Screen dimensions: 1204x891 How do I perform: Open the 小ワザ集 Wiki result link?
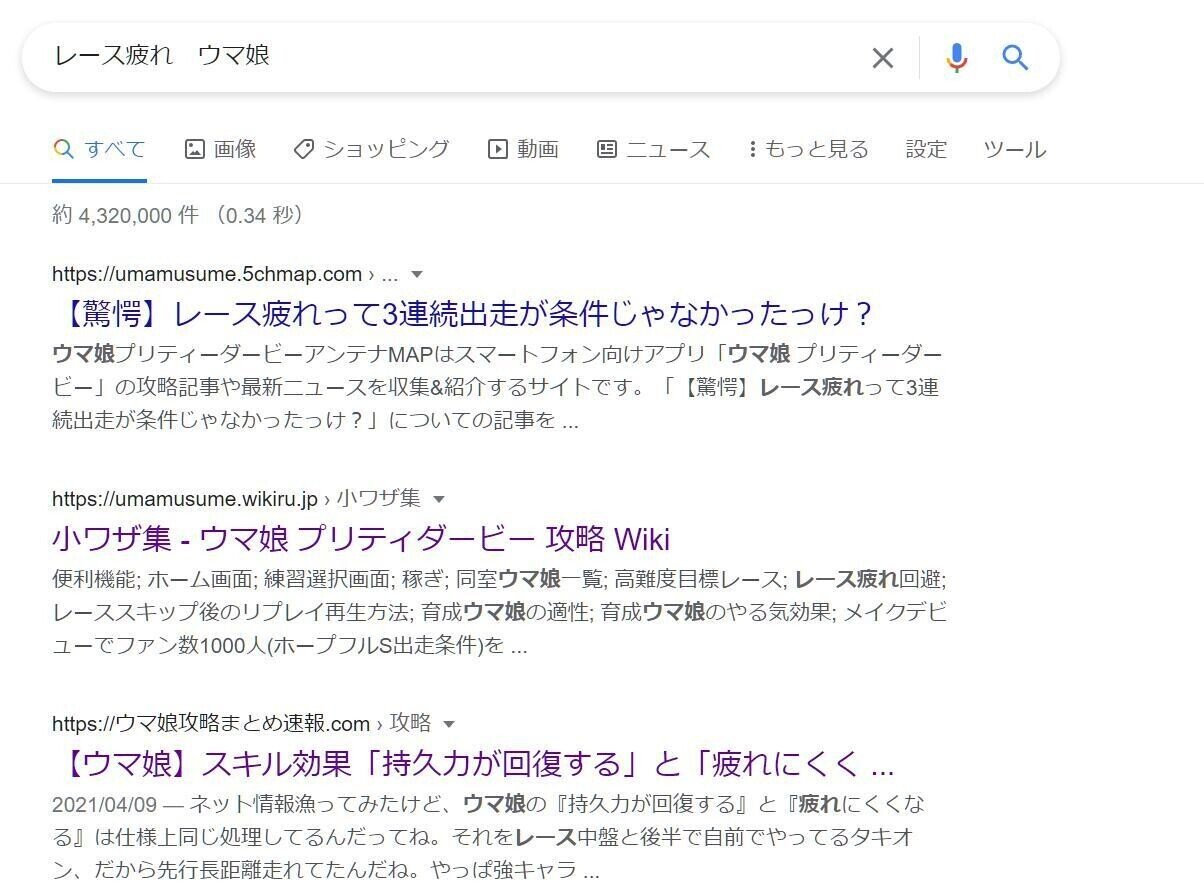(x=362, y=539)
